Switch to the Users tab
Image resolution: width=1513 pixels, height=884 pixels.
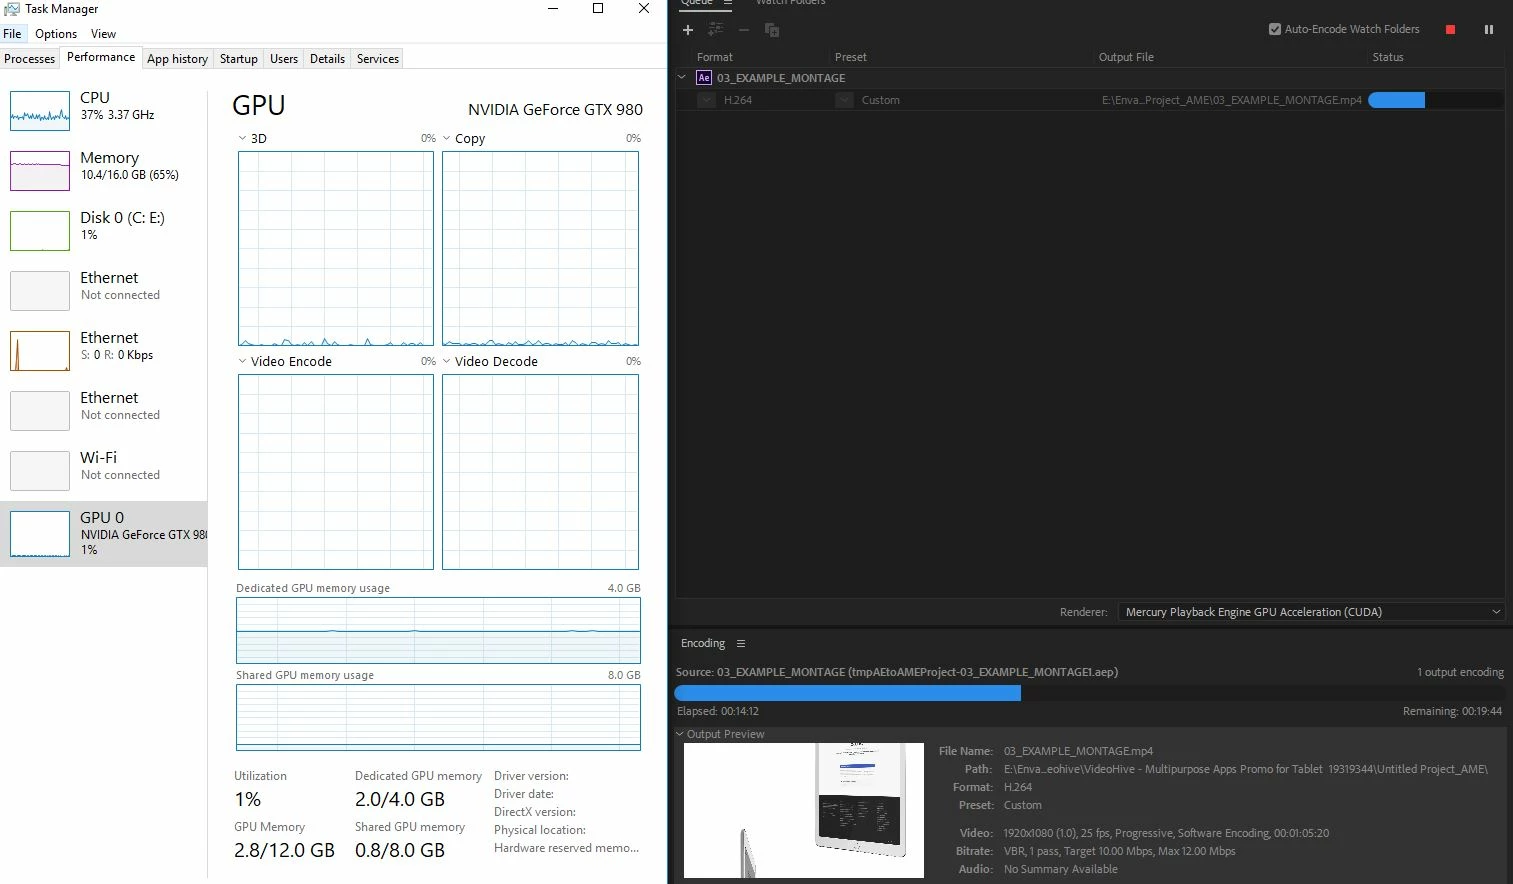[x=284, y=59]
